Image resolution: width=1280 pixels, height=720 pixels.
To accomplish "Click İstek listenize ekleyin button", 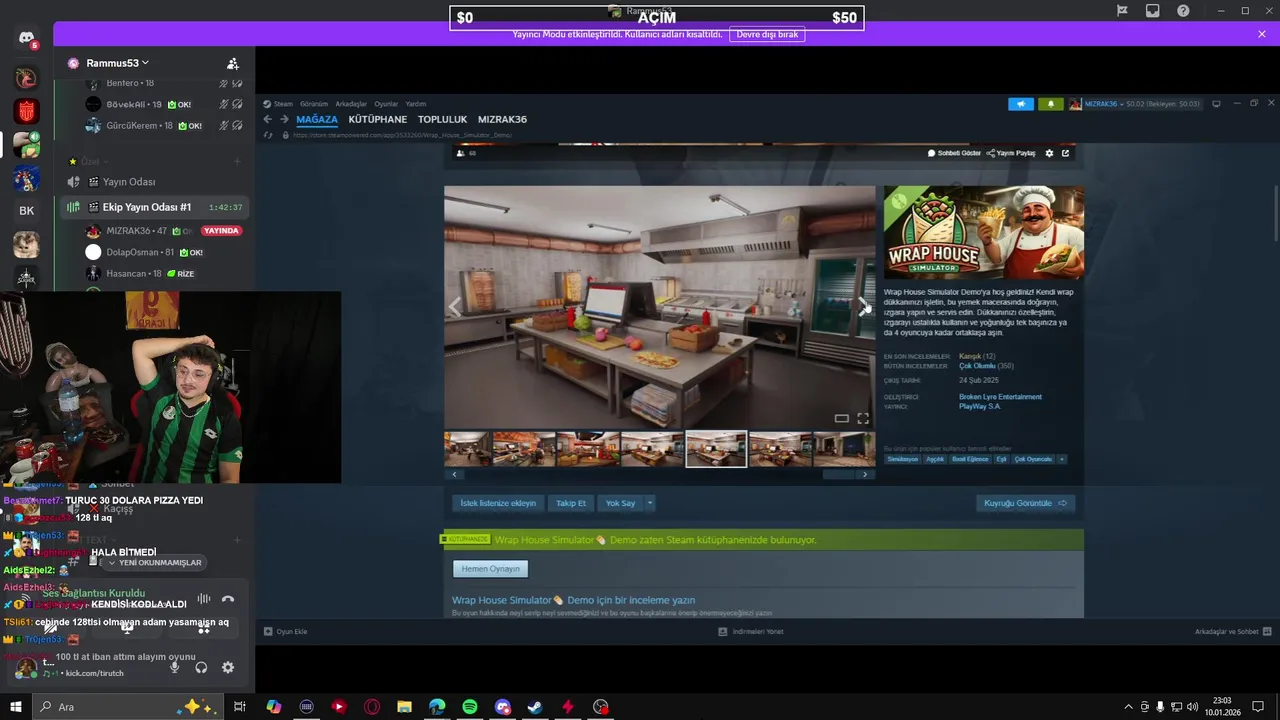I will (498, 503).
